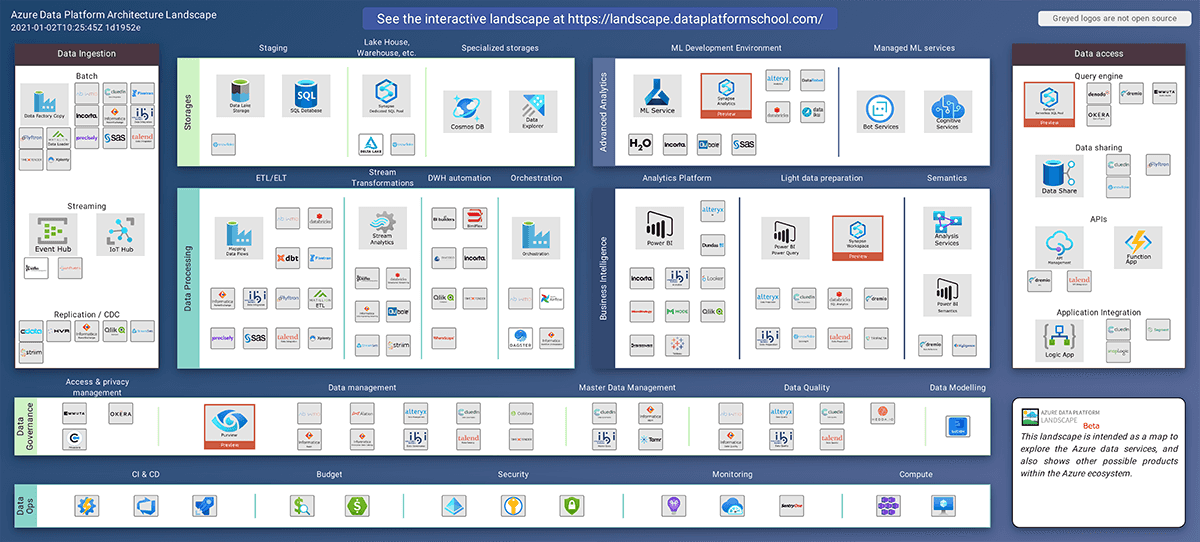Click the yellow key Security icon
1200x542 pixels.
(514, 506)
